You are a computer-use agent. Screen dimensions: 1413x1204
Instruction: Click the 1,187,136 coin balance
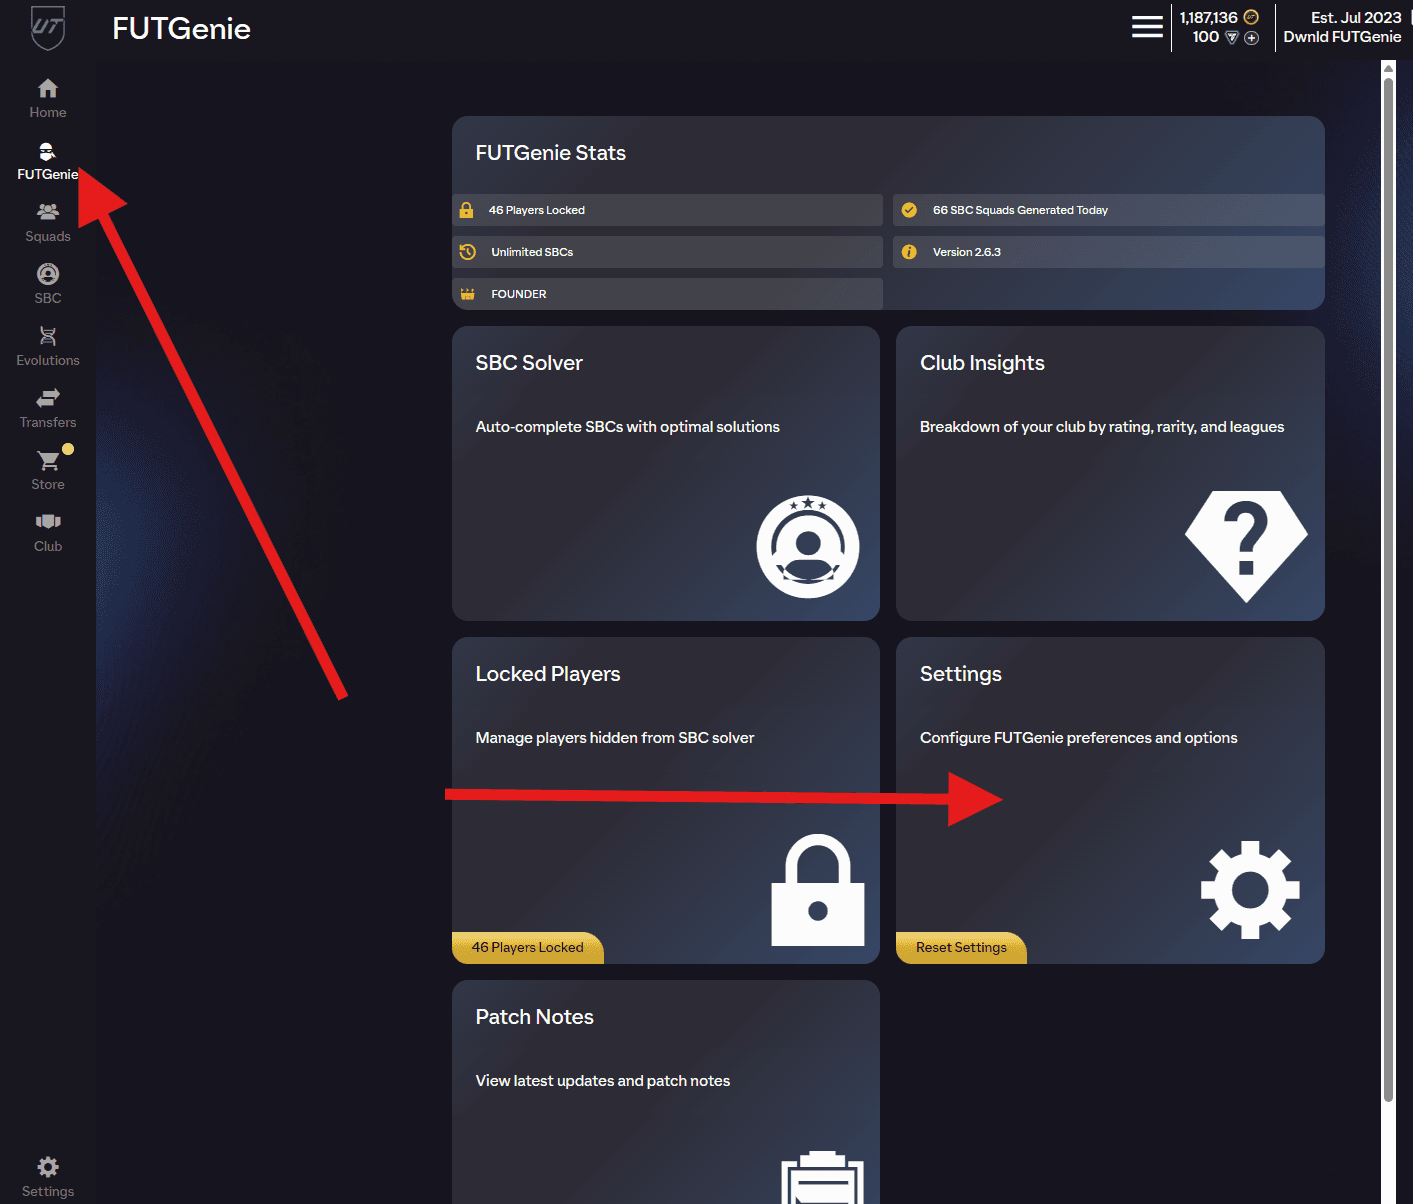(1208, 18)
